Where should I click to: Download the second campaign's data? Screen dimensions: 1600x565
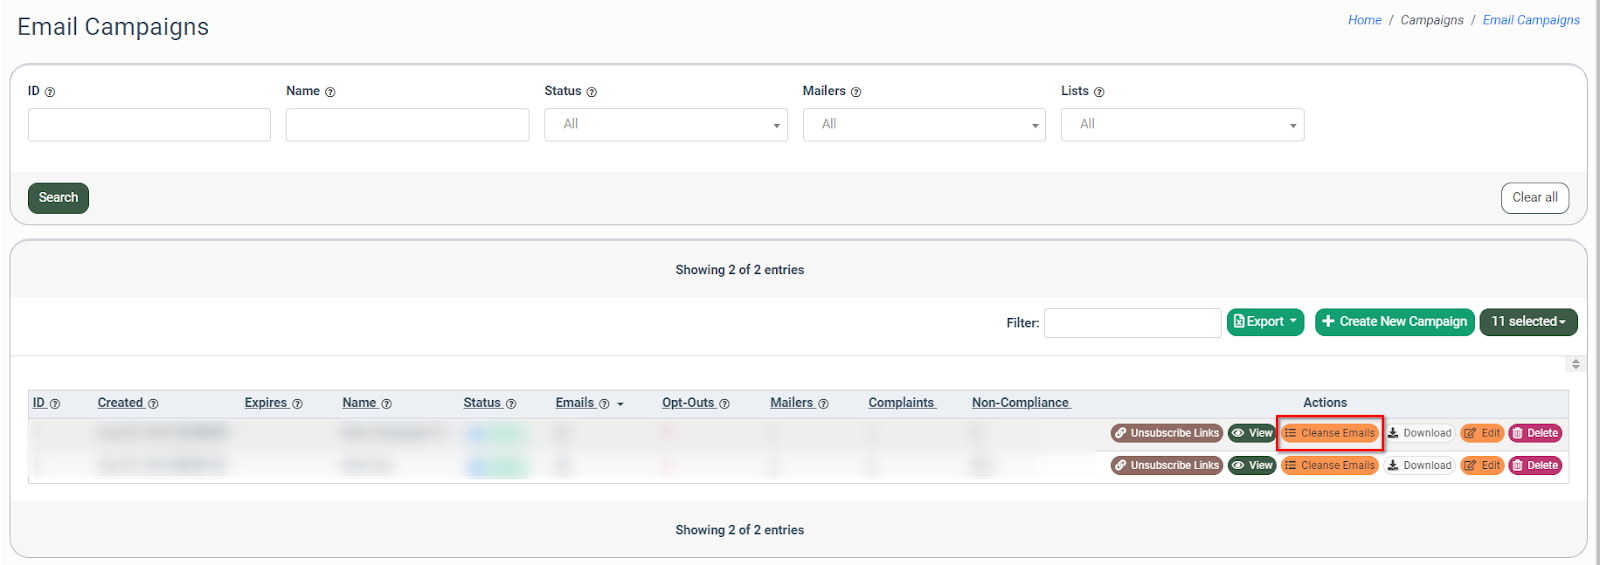coord(1419,465)
